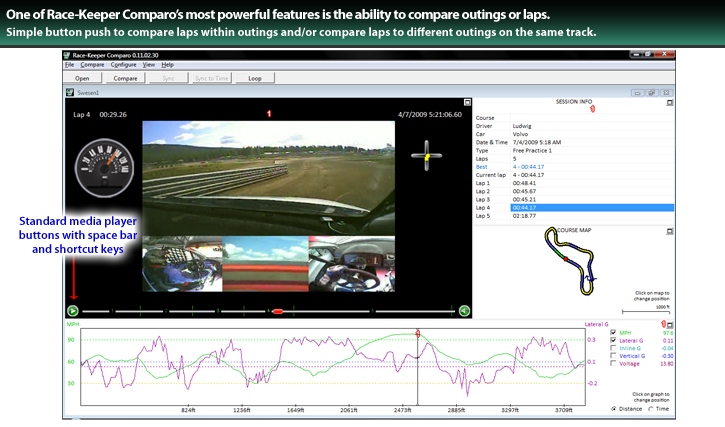Click the Loop toolbar button
The width and height of the screenshot is (725, 427).
click(254, 77)
